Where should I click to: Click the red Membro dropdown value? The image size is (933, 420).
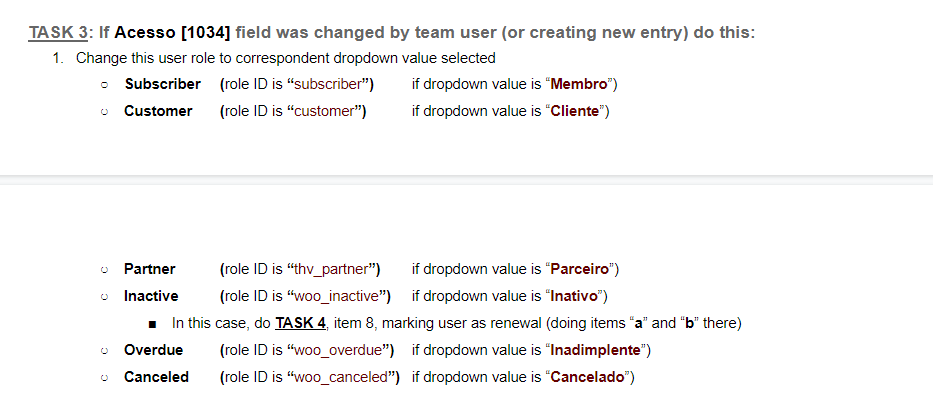[589, 84]
